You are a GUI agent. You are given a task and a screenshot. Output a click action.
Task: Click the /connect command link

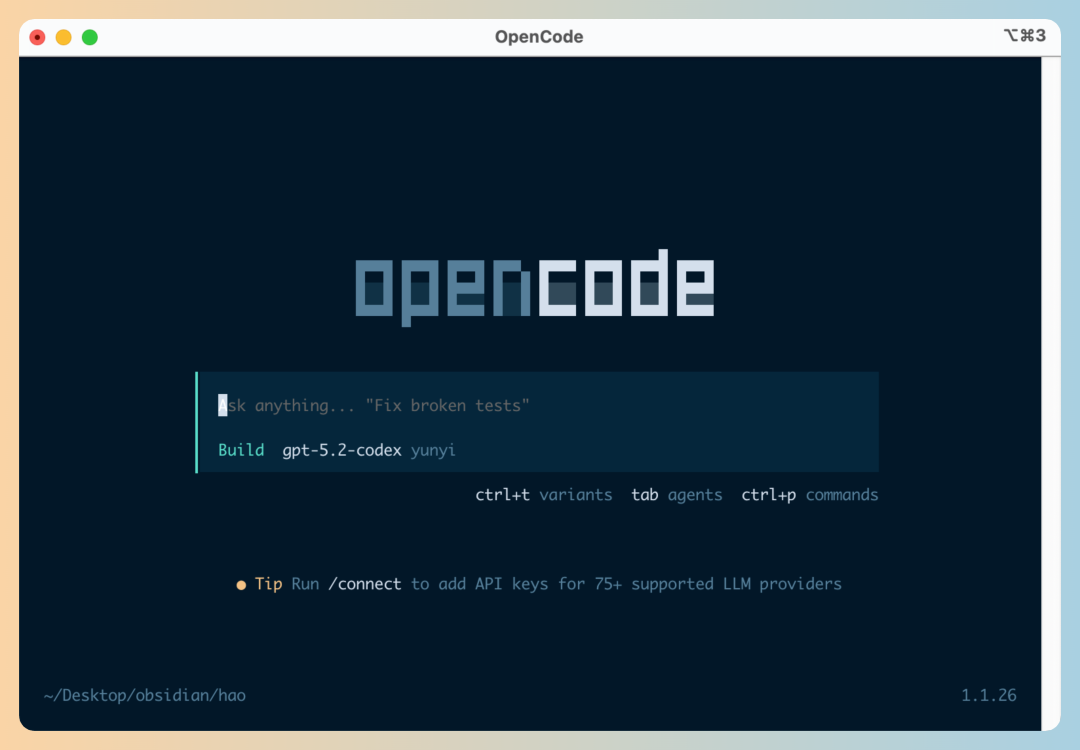point(365,584)
